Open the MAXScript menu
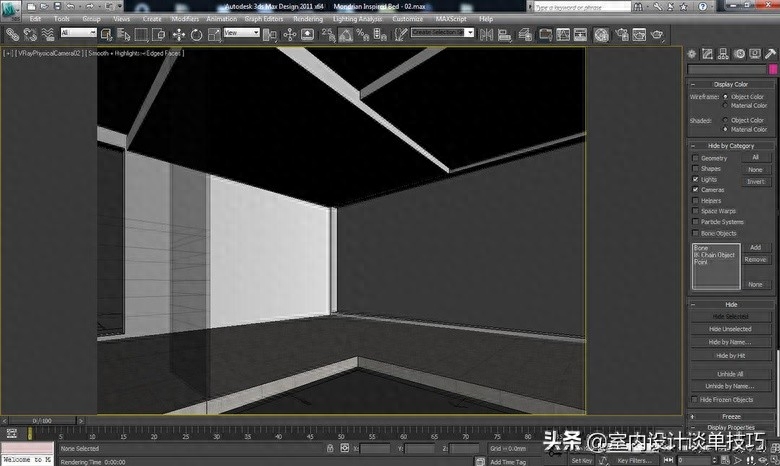This screenshot has width=780, height=466. [x=451, y=19]
